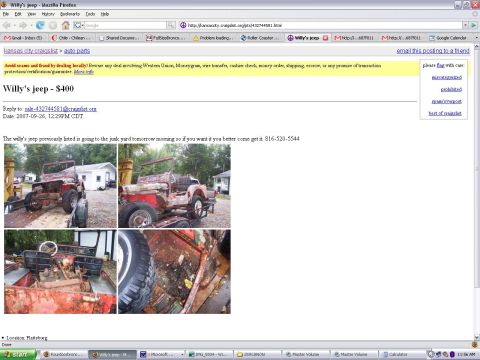Open the 'More info' link in warning

84,71
